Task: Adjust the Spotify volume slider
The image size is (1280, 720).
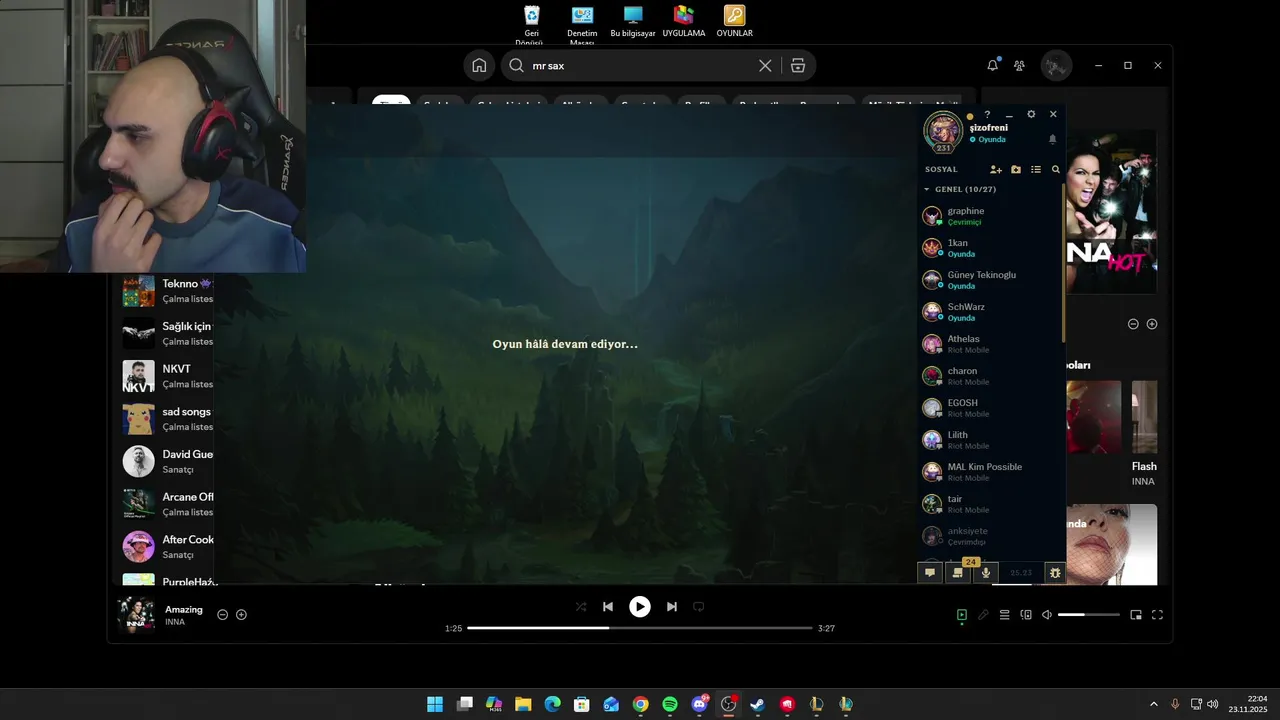Action: pyautogui.click(x=1089, y=615)
